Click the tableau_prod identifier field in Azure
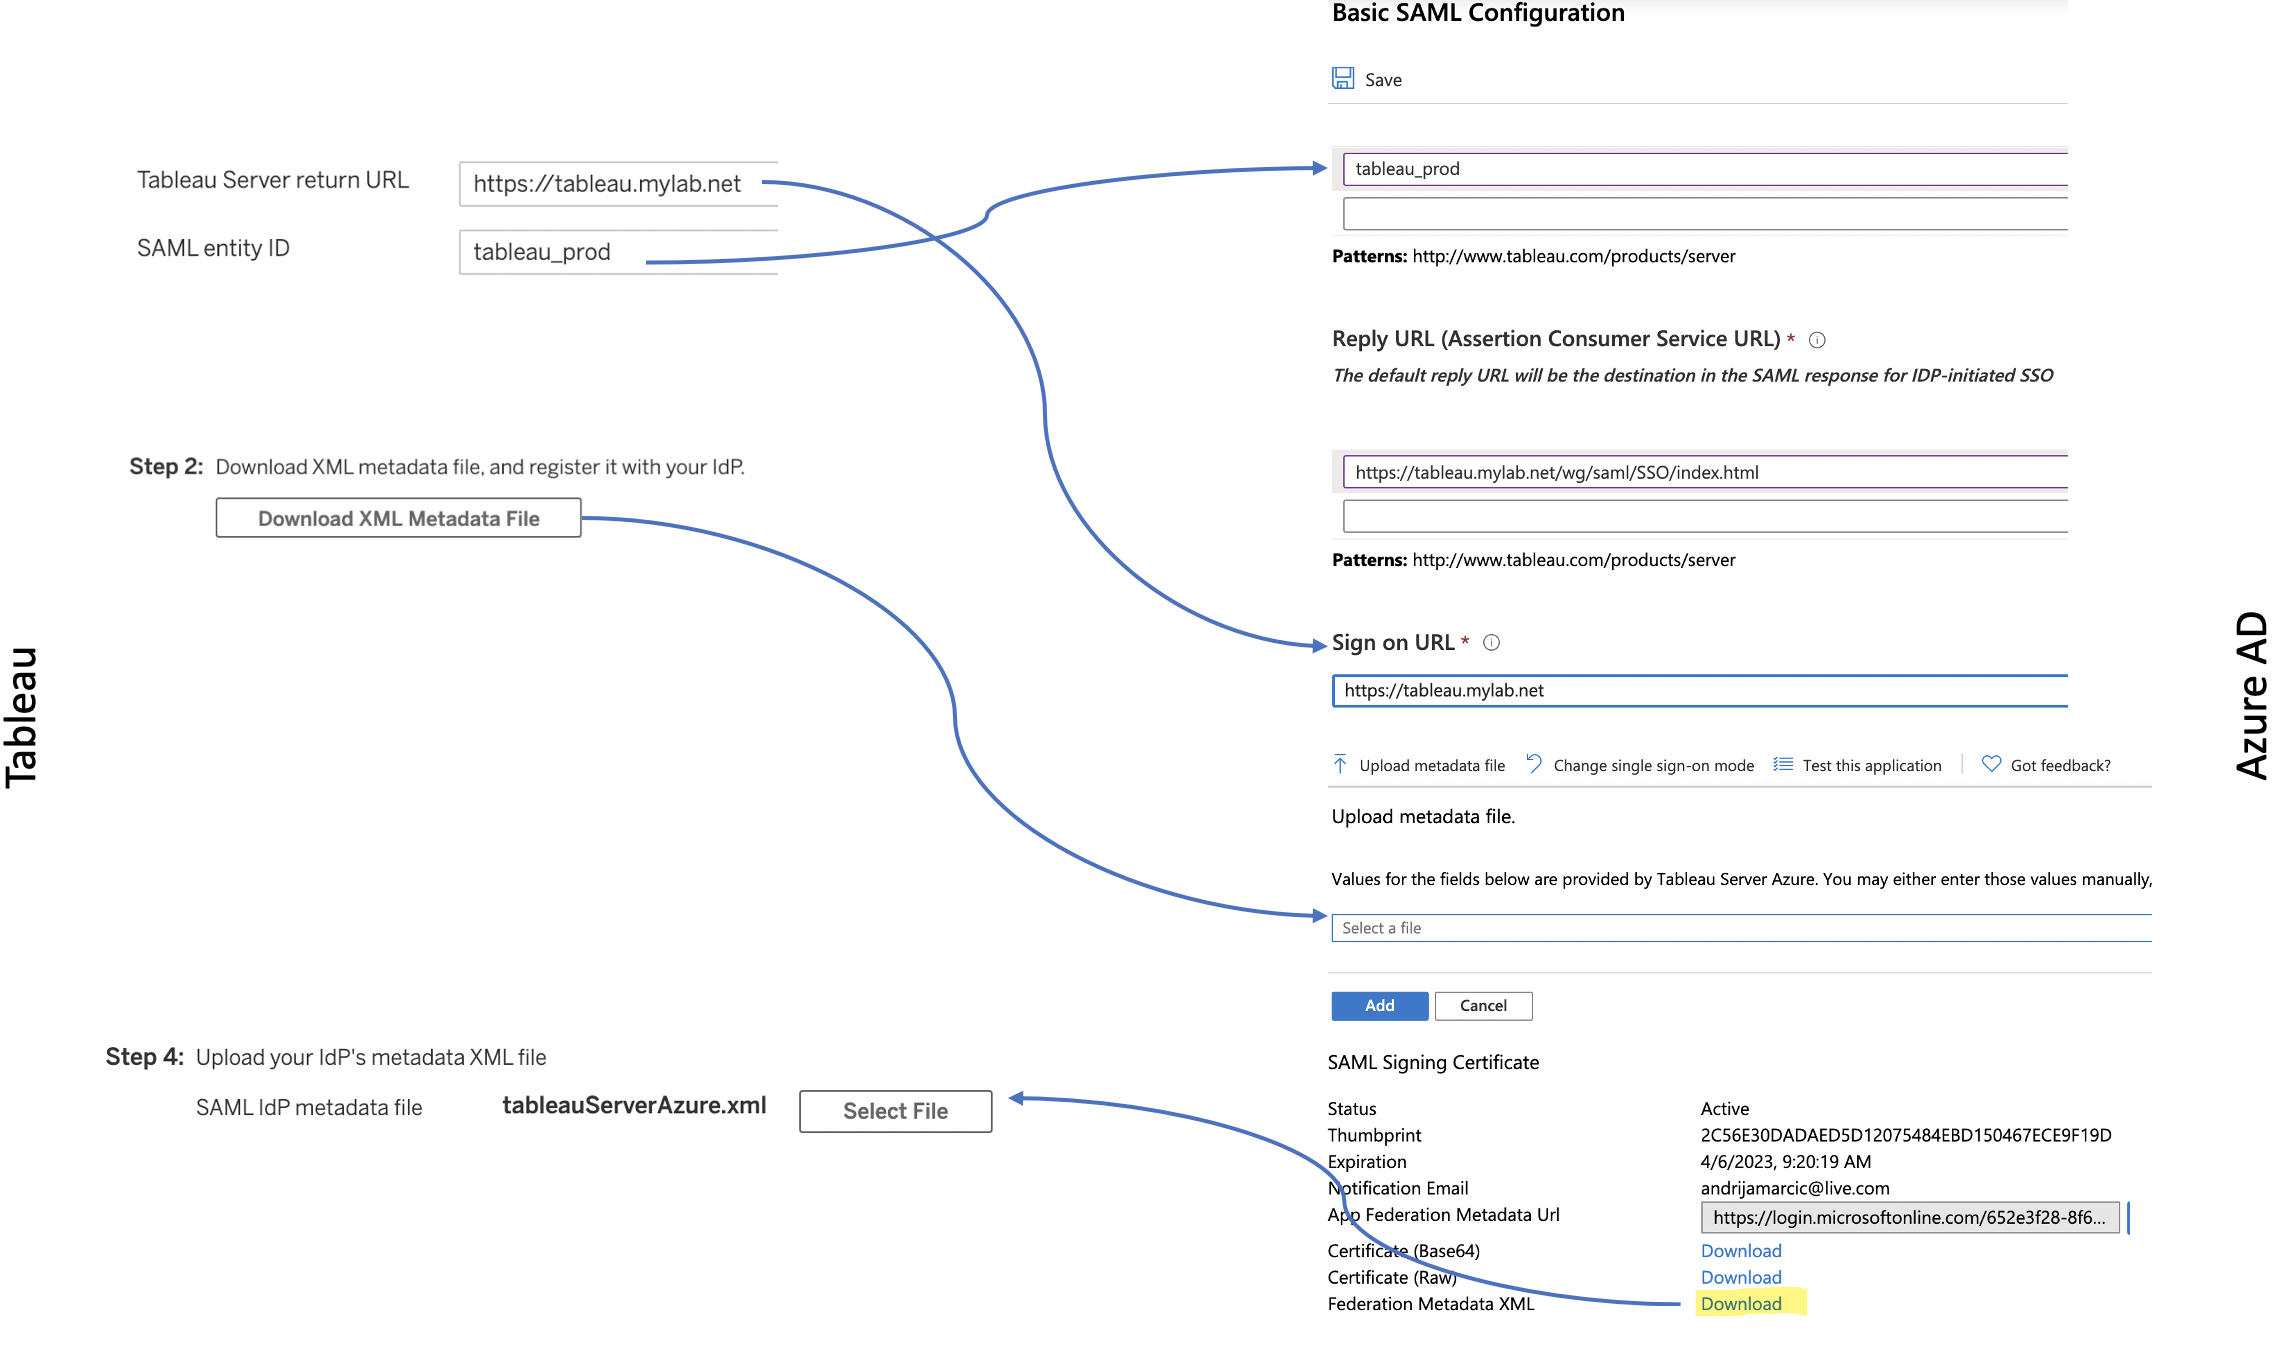 (1705, 169)
